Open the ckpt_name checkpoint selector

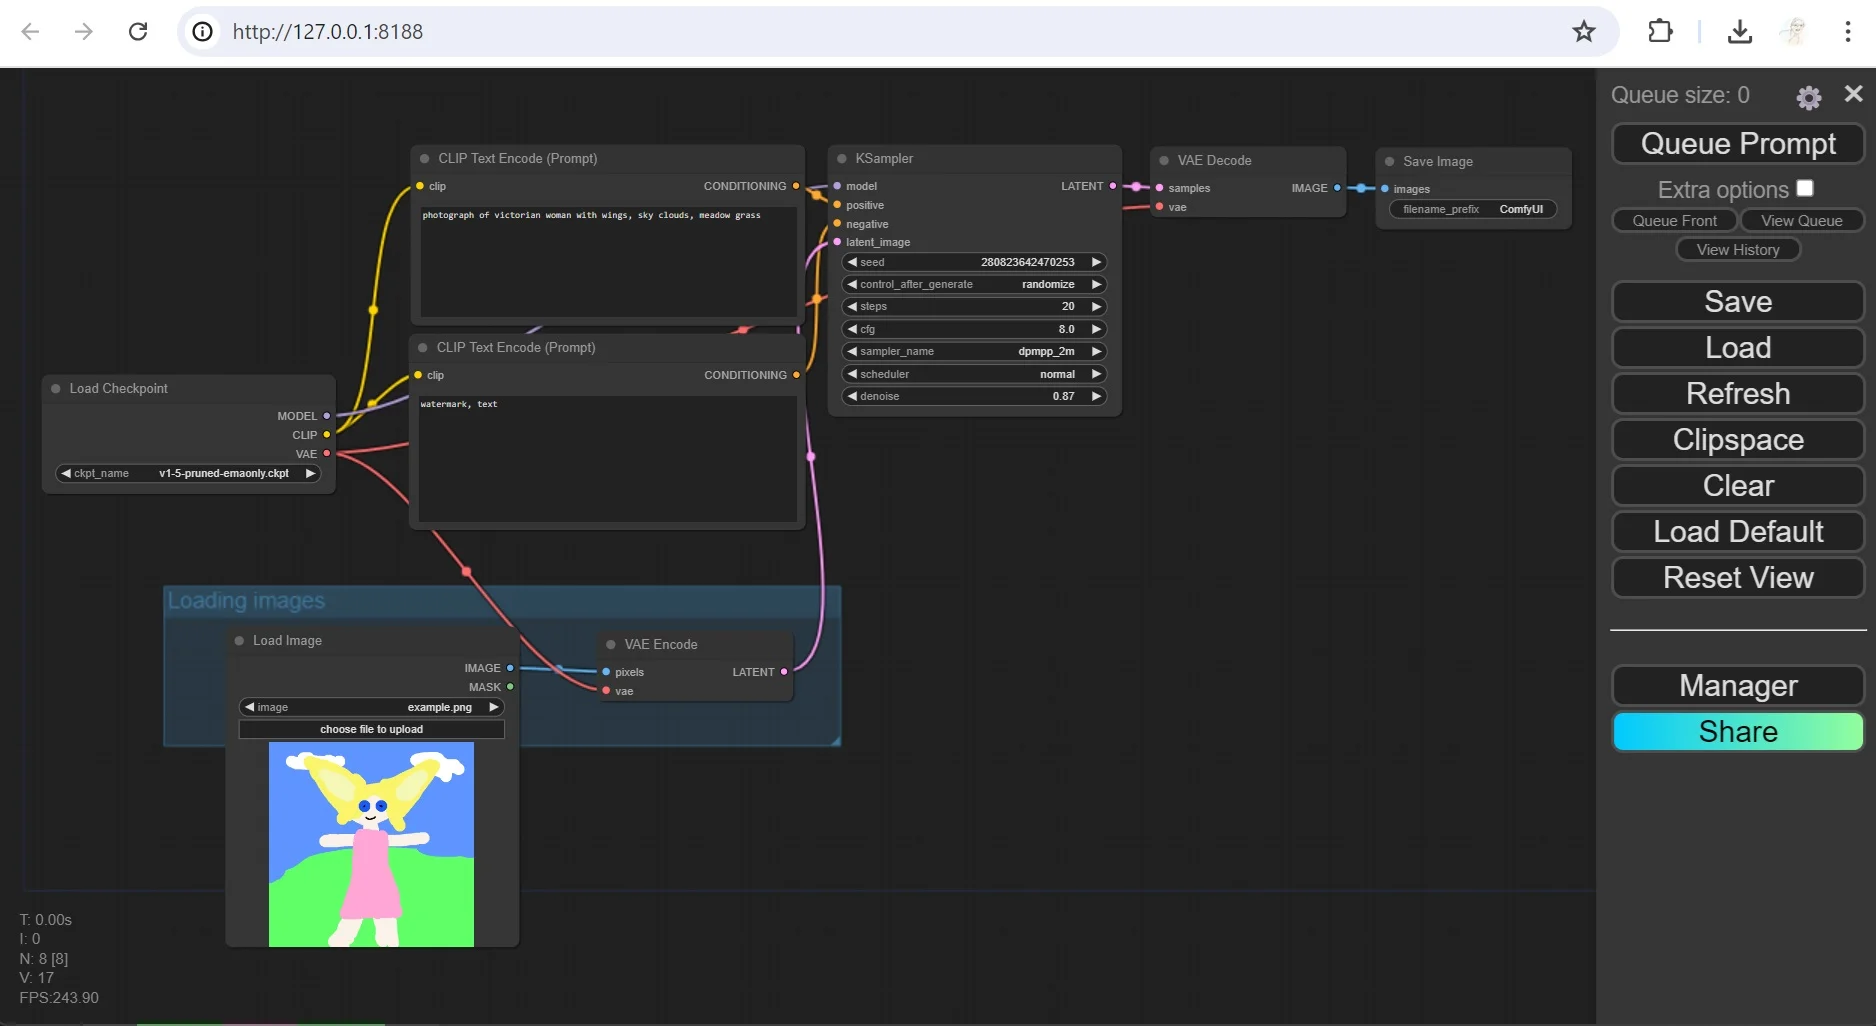pos(187,474)
